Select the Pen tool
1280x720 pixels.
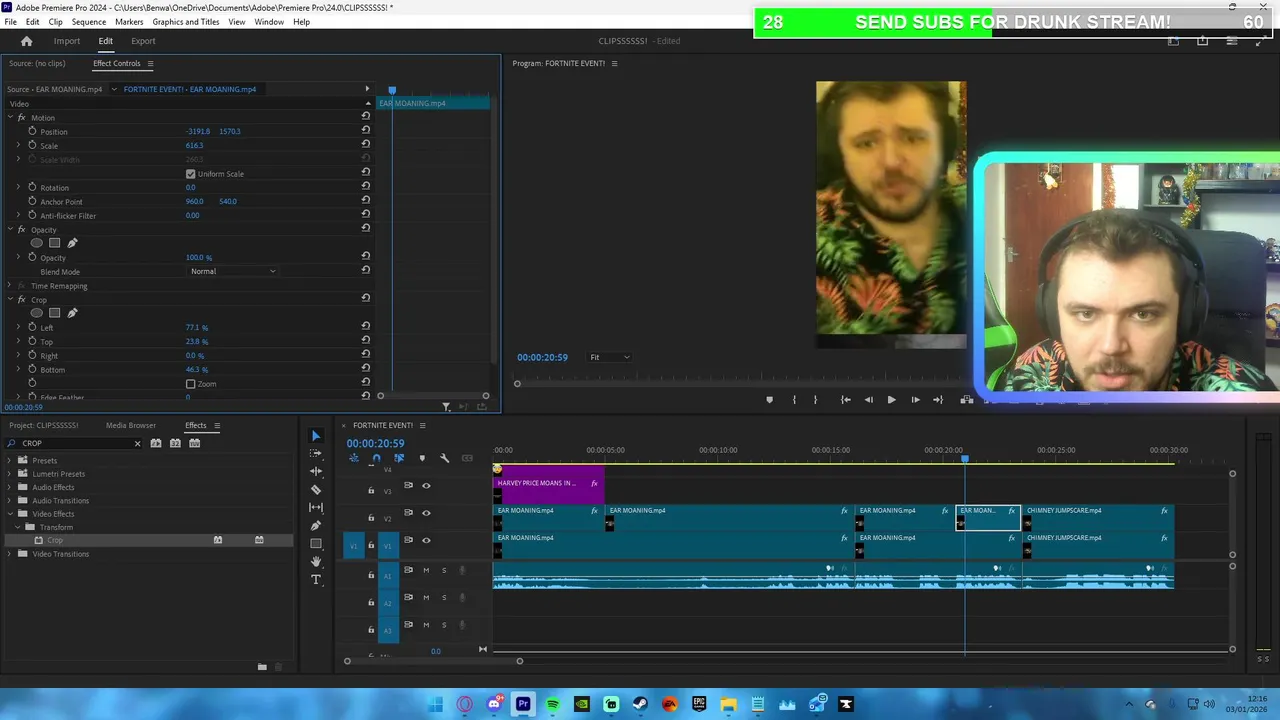click(316, 525)
